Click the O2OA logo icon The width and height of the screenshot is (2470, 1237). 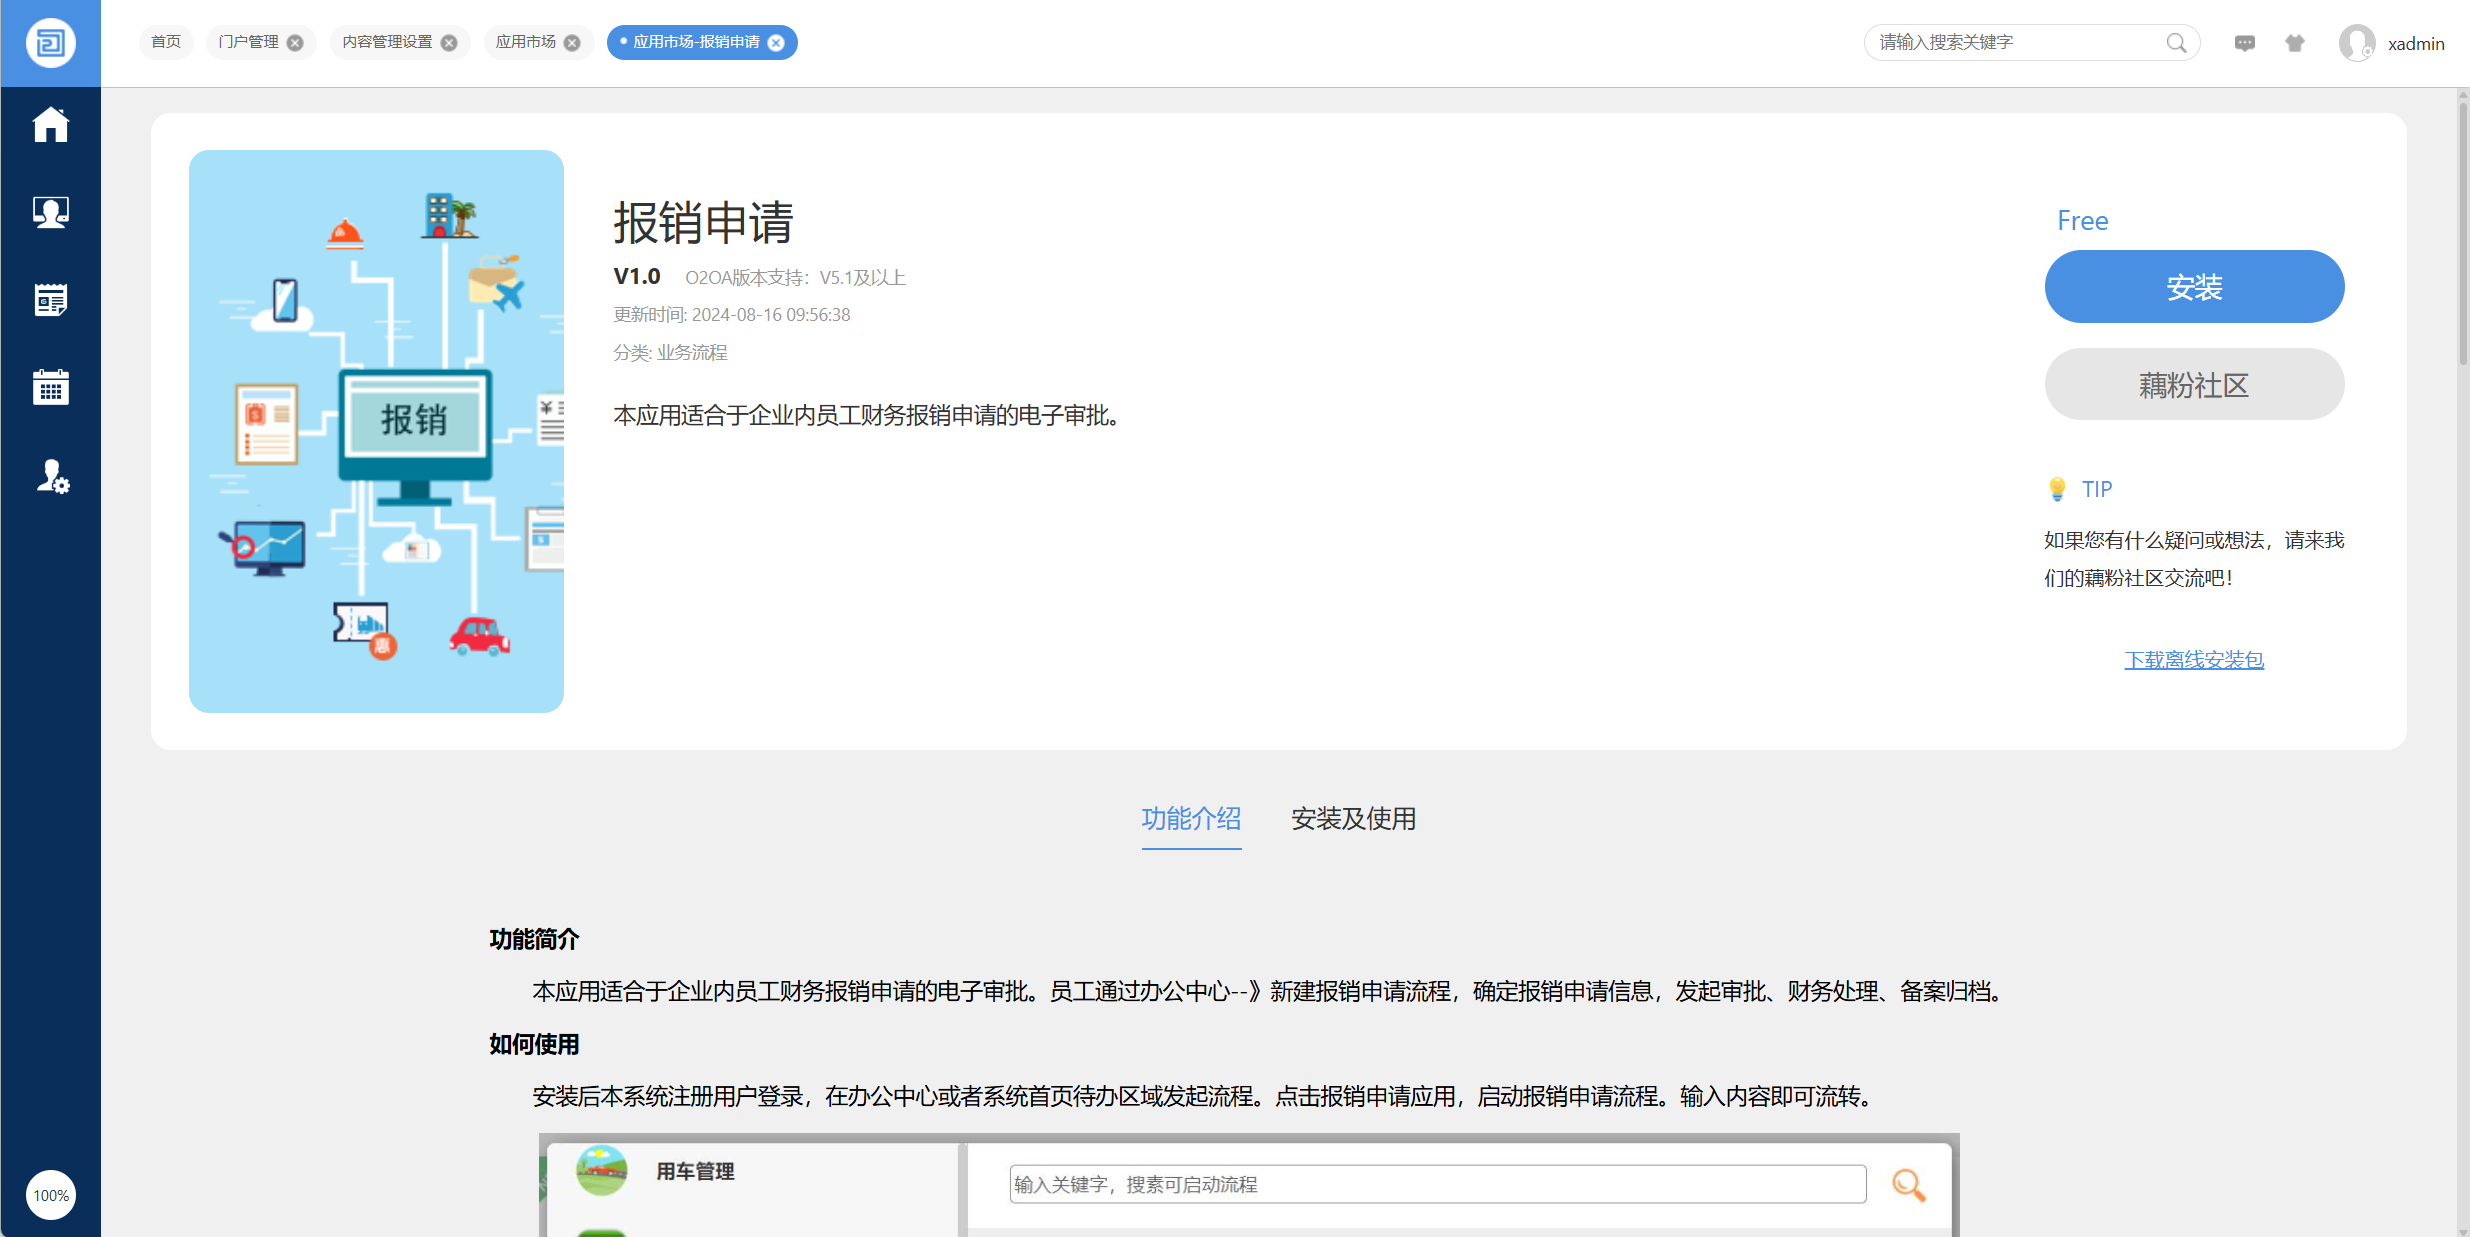point(50,43)
